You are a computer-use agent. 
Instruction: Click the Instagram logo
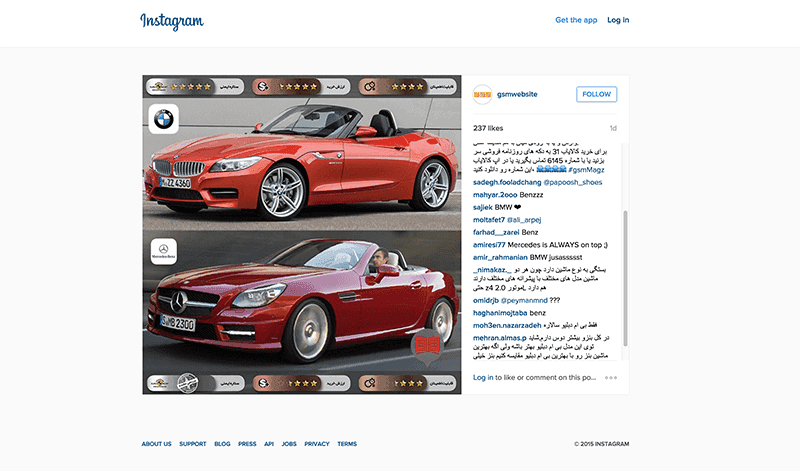pyautogui.click(x=172, y=21)
